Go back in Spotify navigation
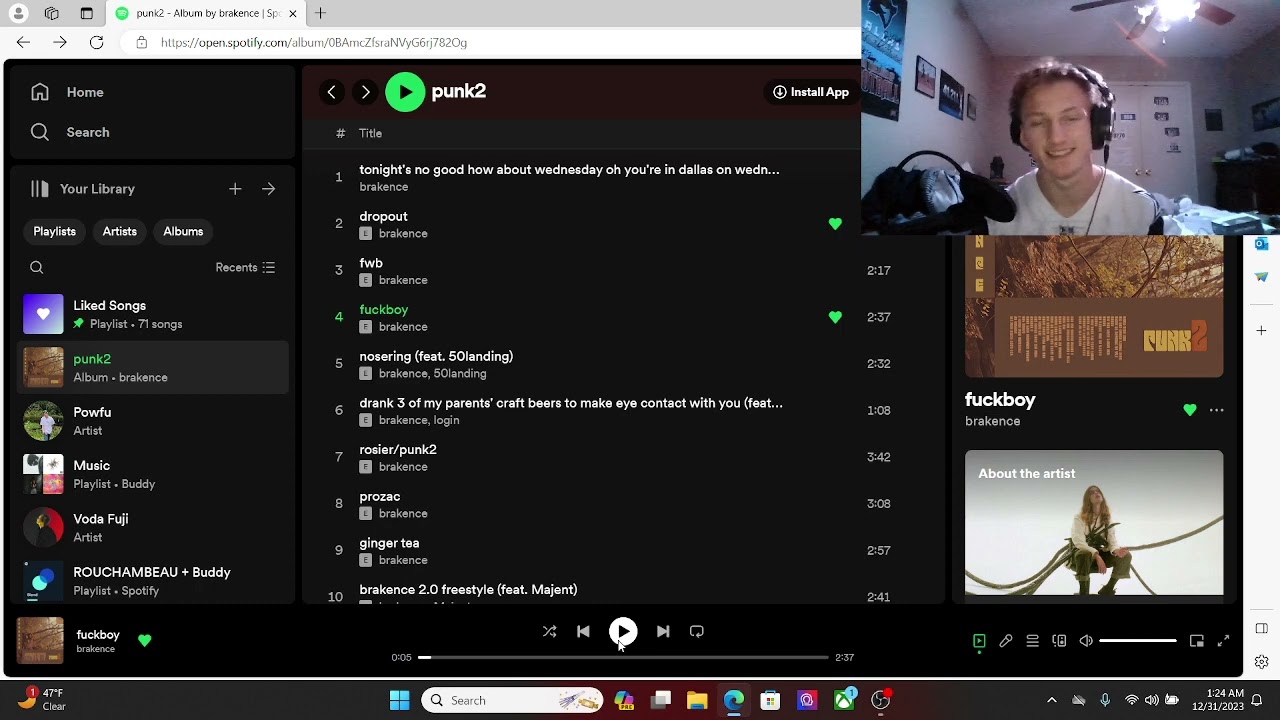 click(331, 92)
